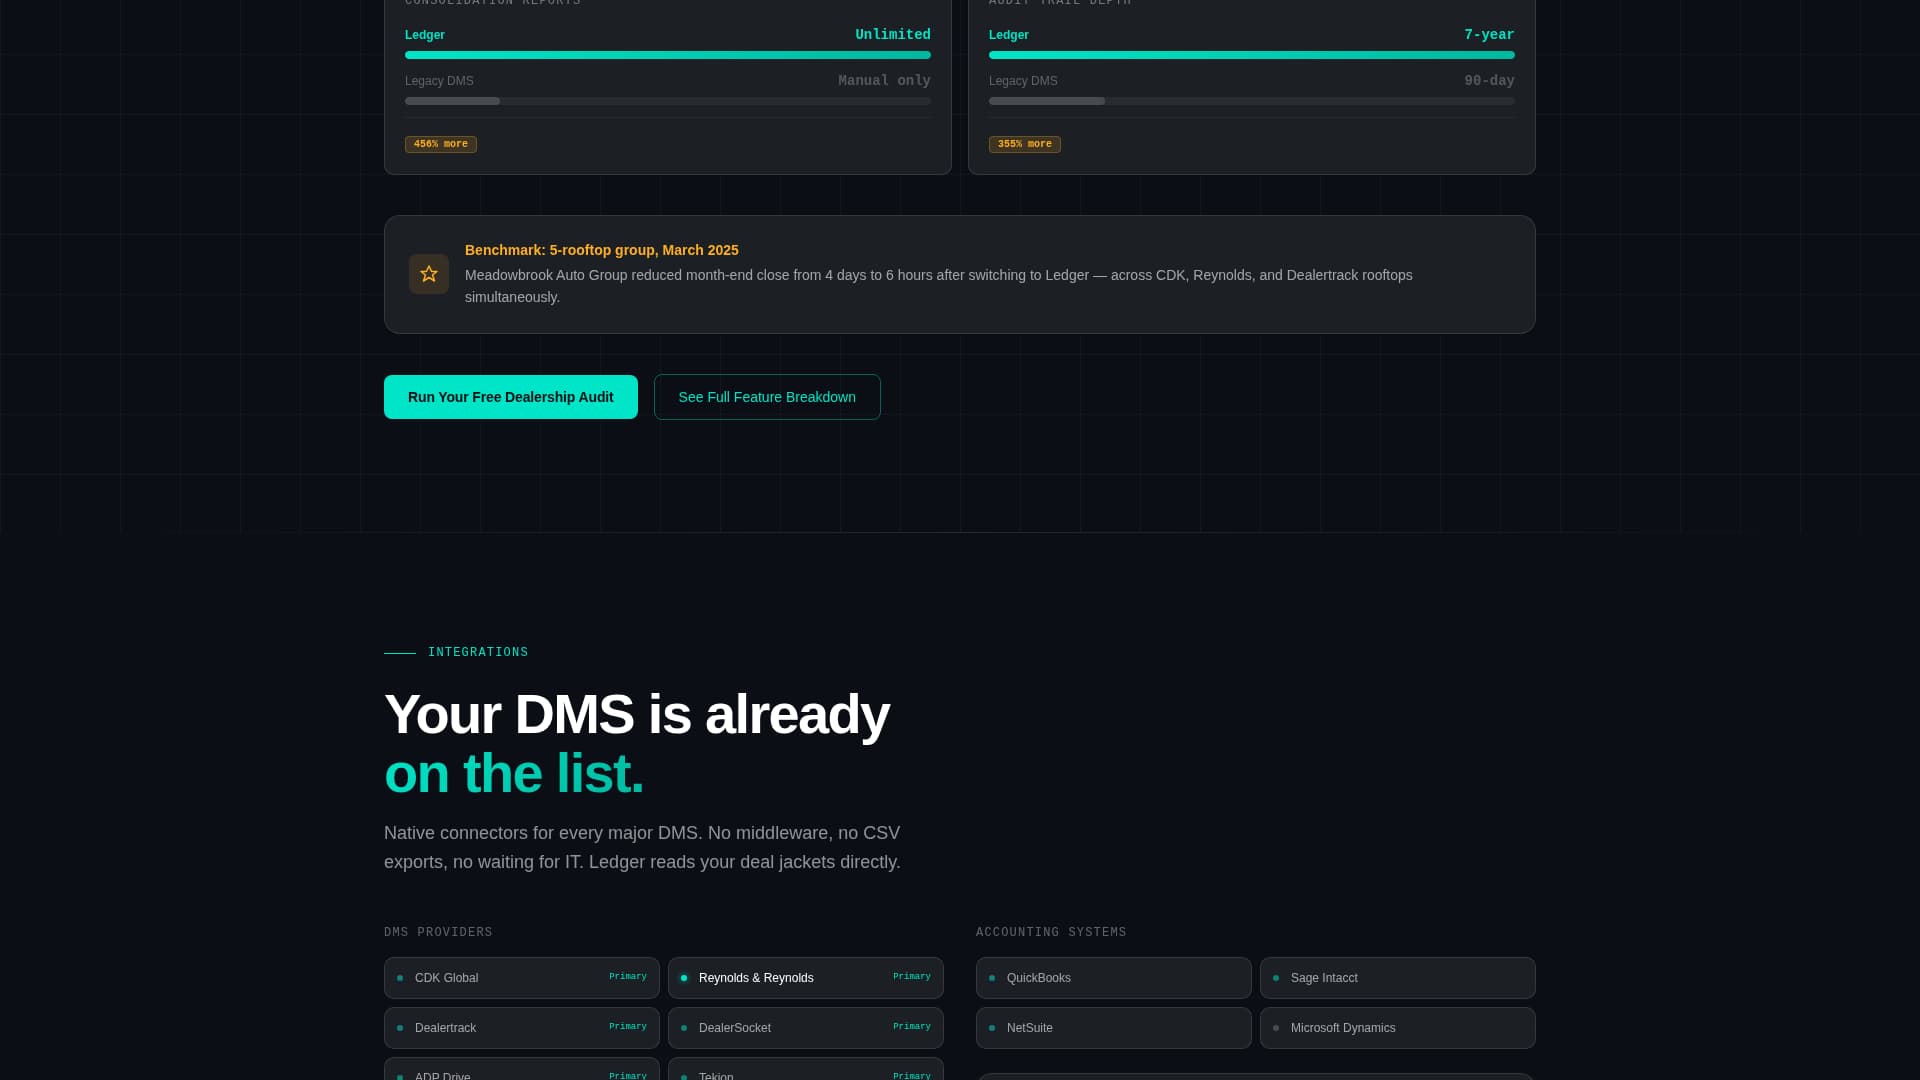This screenshot has width=1920, height=1080.
Task: Click Legacy DMS 90-day progress bar
Action: 1252,101
